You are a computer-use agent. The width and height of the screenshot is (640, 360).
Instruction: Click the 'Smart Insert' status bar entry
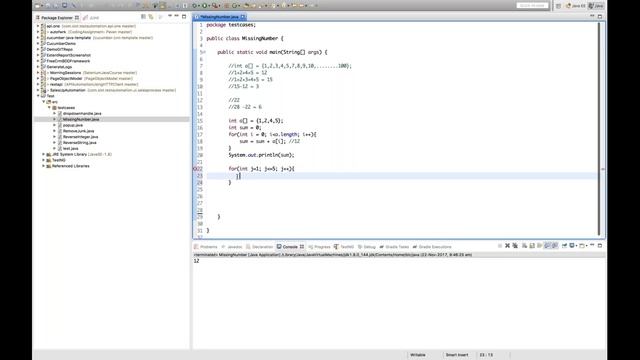[x=457, y=355]
